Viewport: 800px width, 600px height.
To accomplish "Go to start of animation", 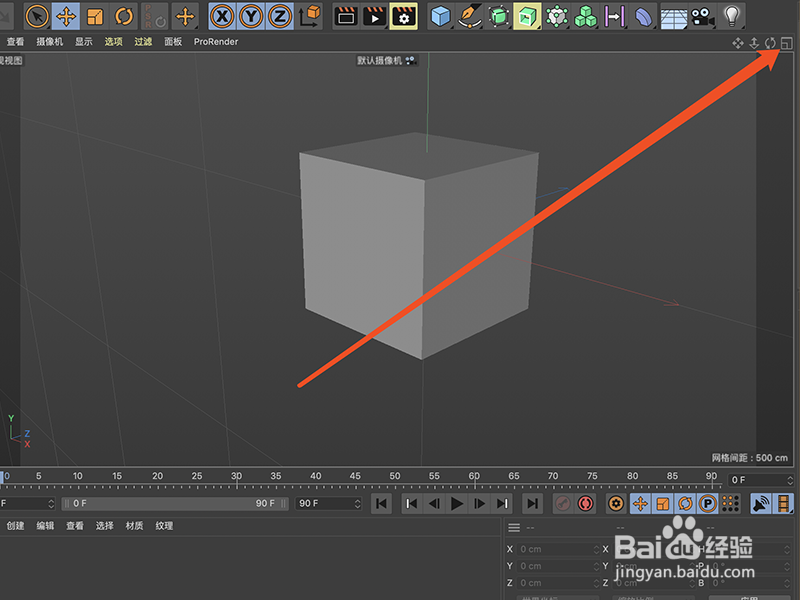I will pyautogui.click(x=381, y=504).
